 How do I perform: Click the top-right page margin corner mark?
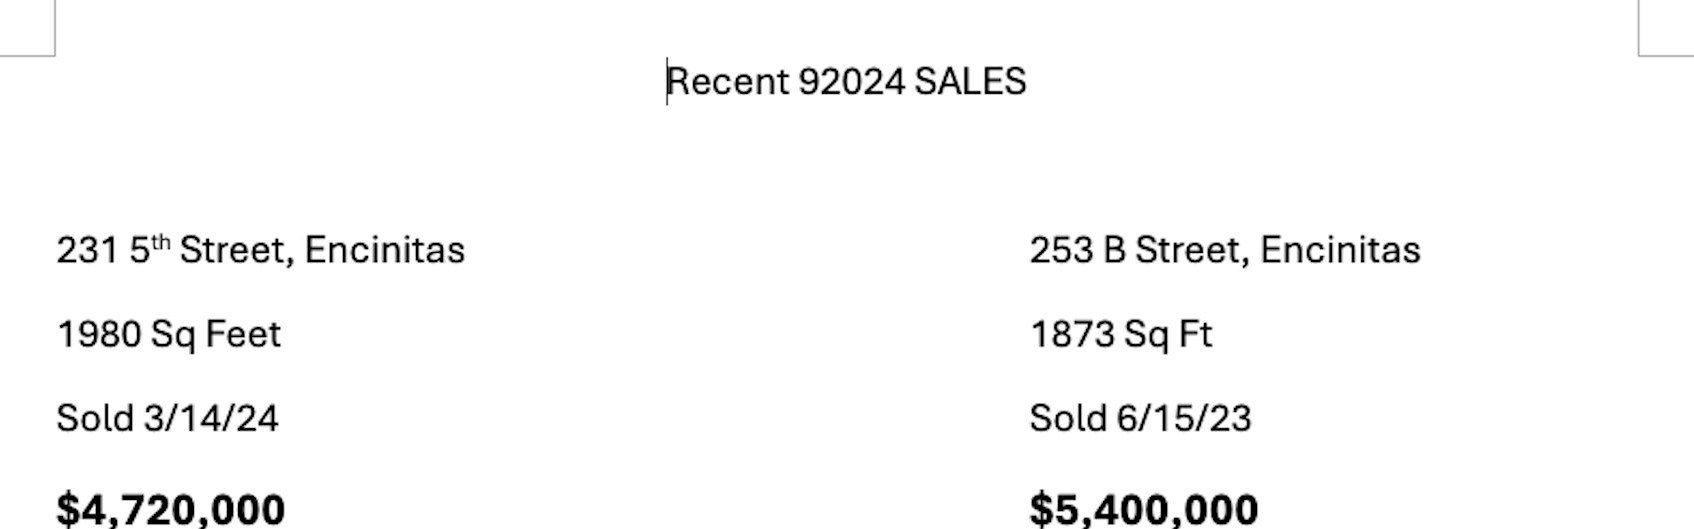tap(1666, 28)
